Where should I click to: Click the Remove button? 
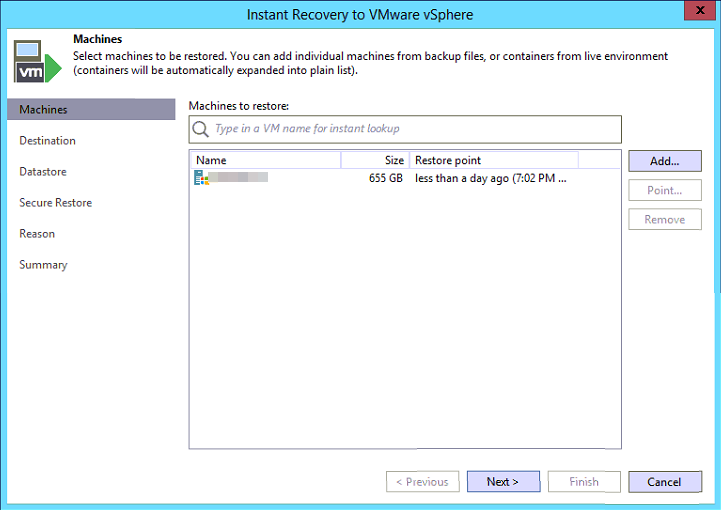(x=665, y=219)
